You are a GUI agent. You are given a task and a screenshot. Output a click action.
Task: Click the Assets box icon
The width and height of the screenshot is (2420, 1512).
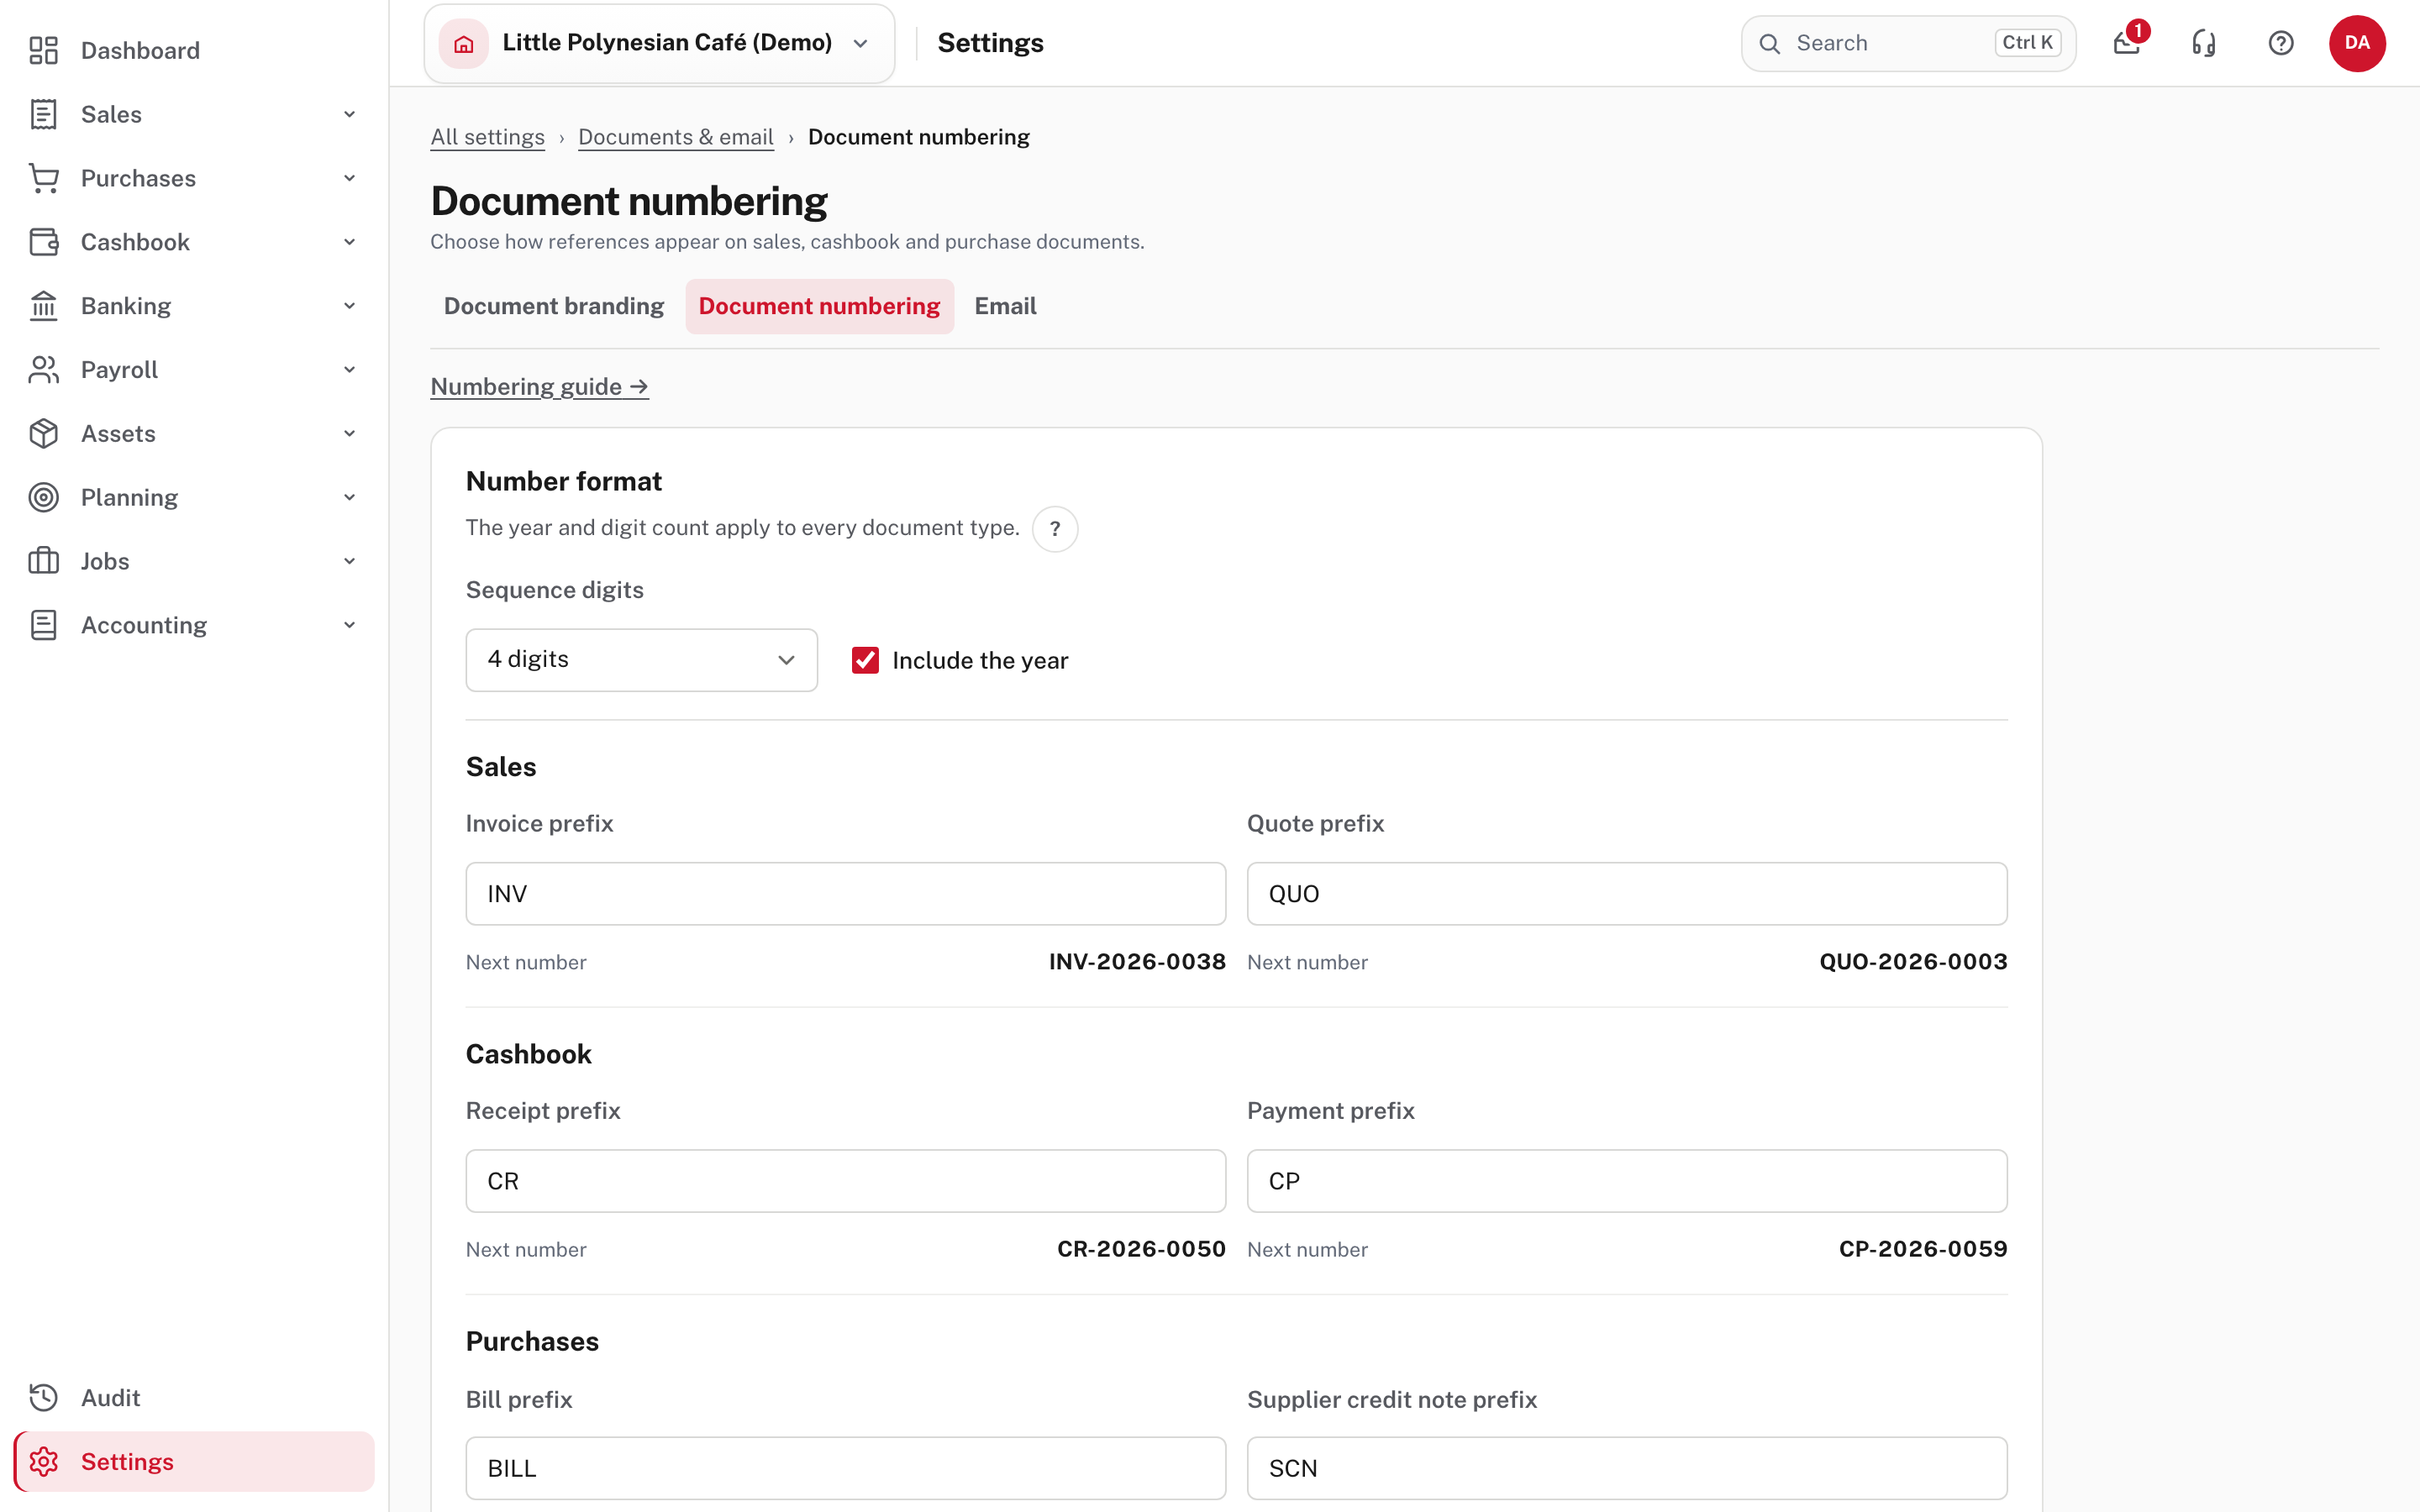43,434
